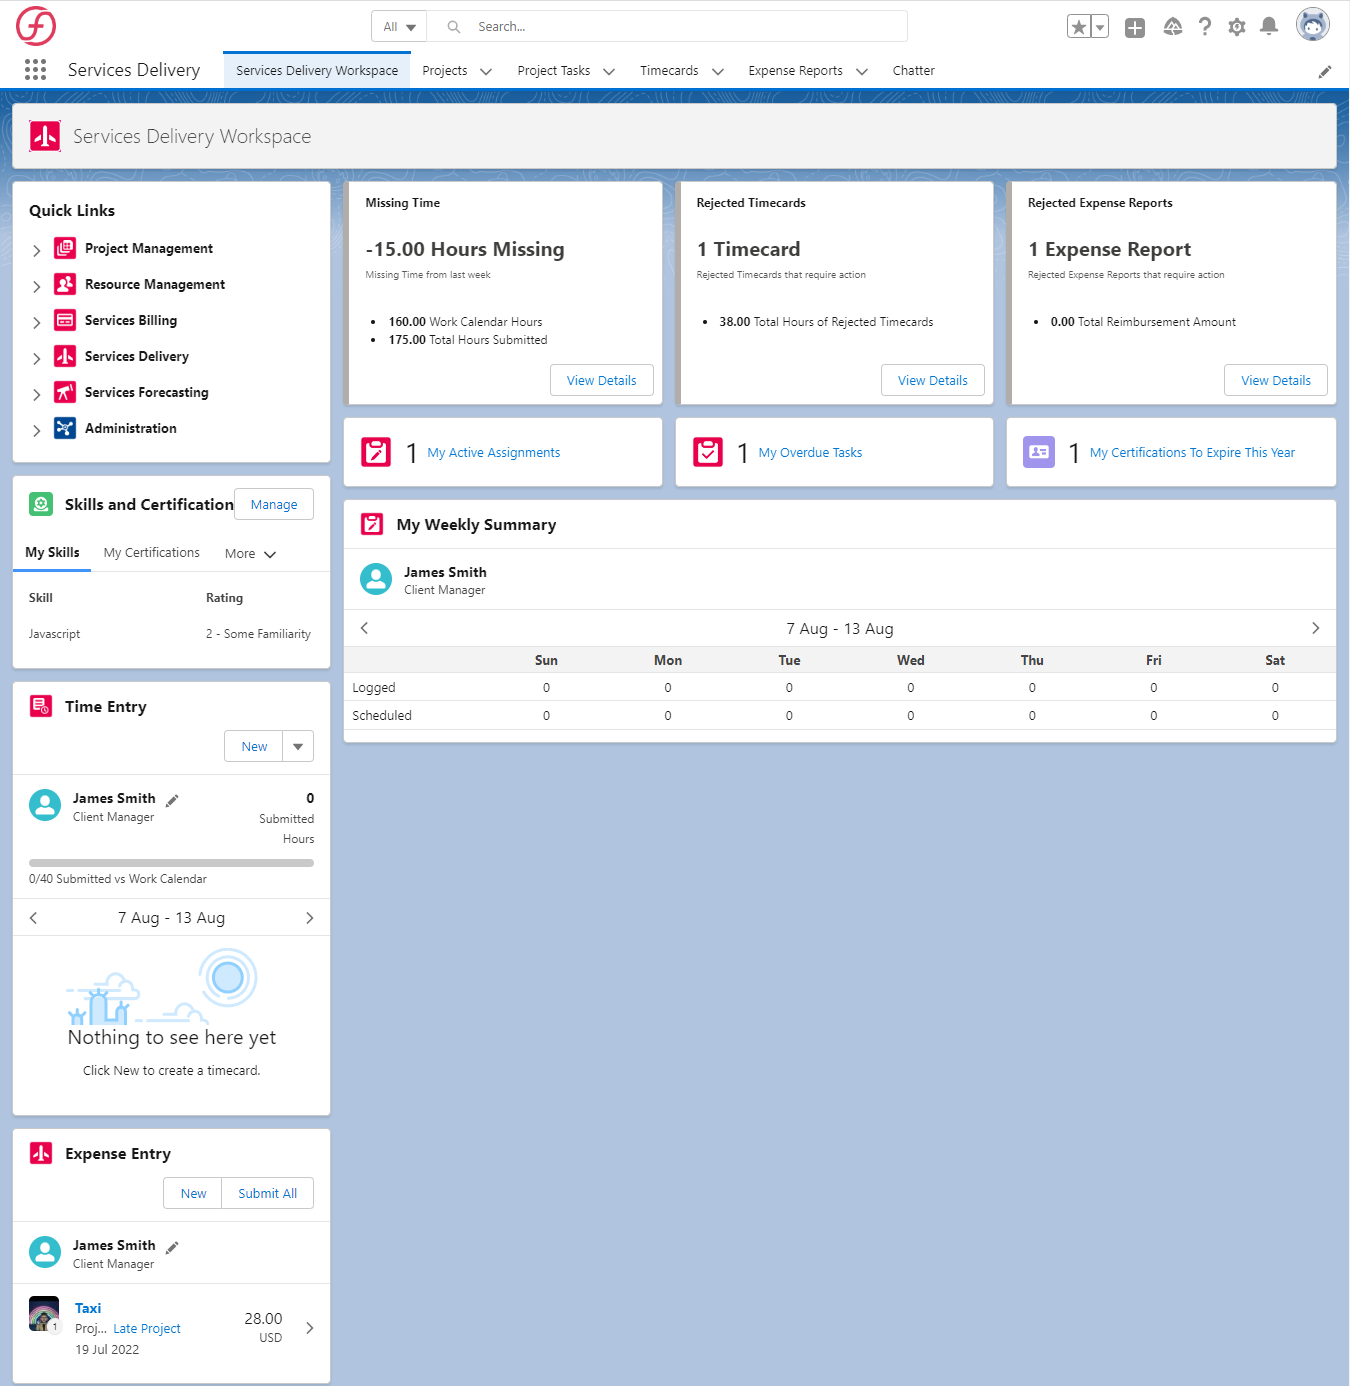1350x1386 pixels.
Task: Click edit pencil next to James Smith in Time Entry
Action: click(172, 800)
